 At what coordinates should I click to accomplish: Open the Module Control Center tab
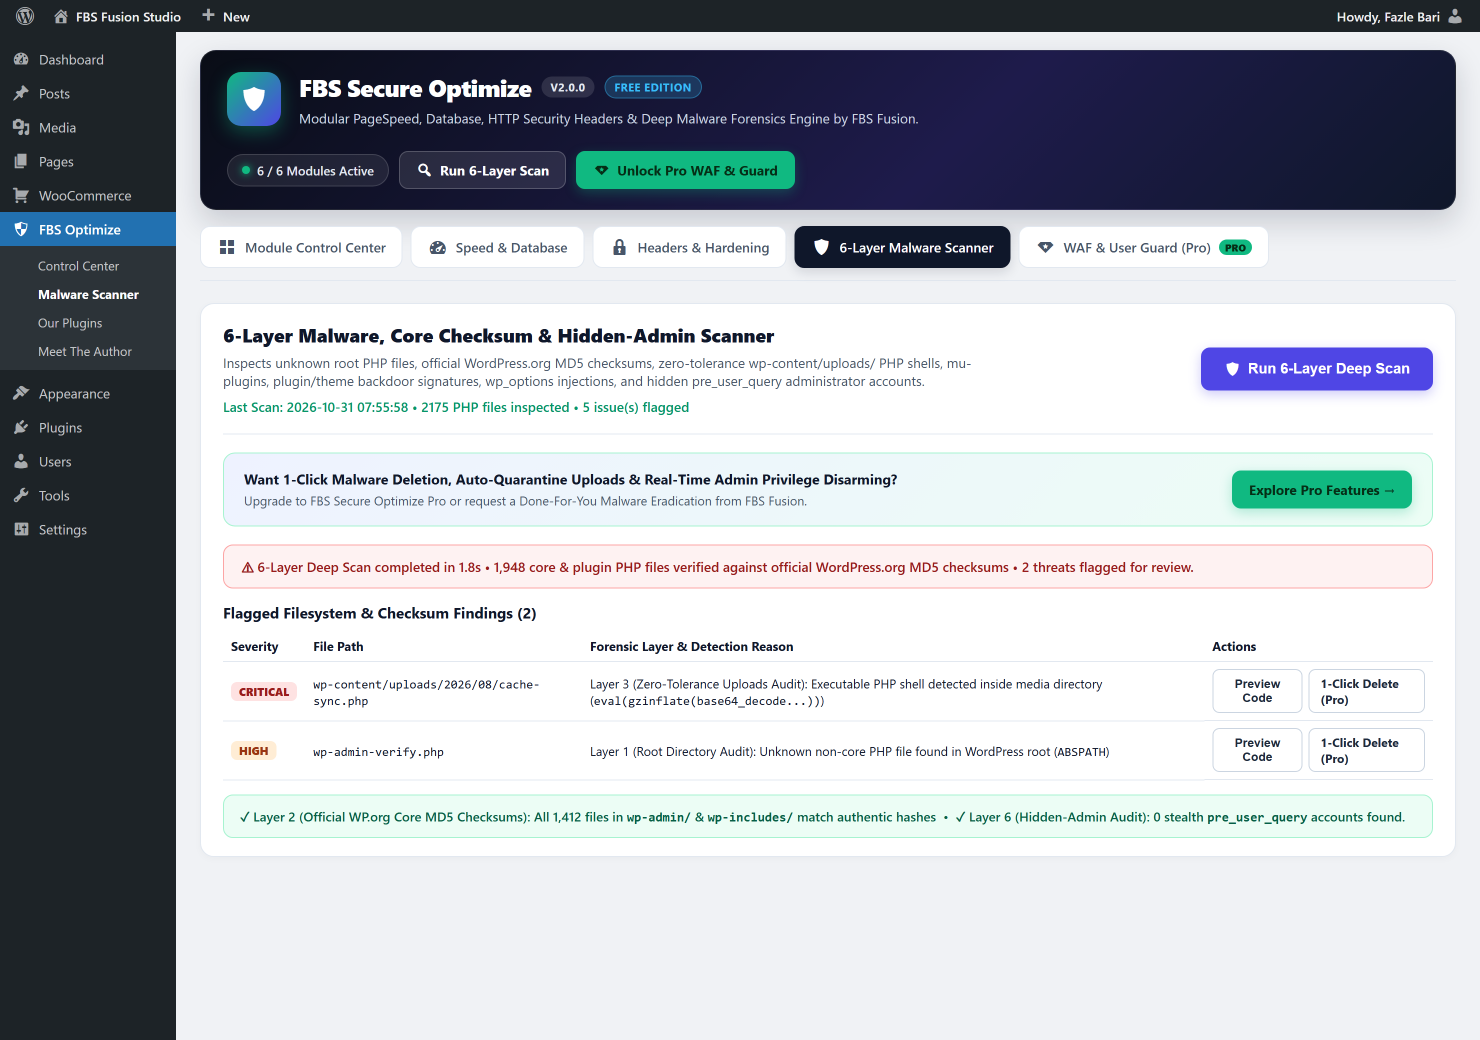301,247
